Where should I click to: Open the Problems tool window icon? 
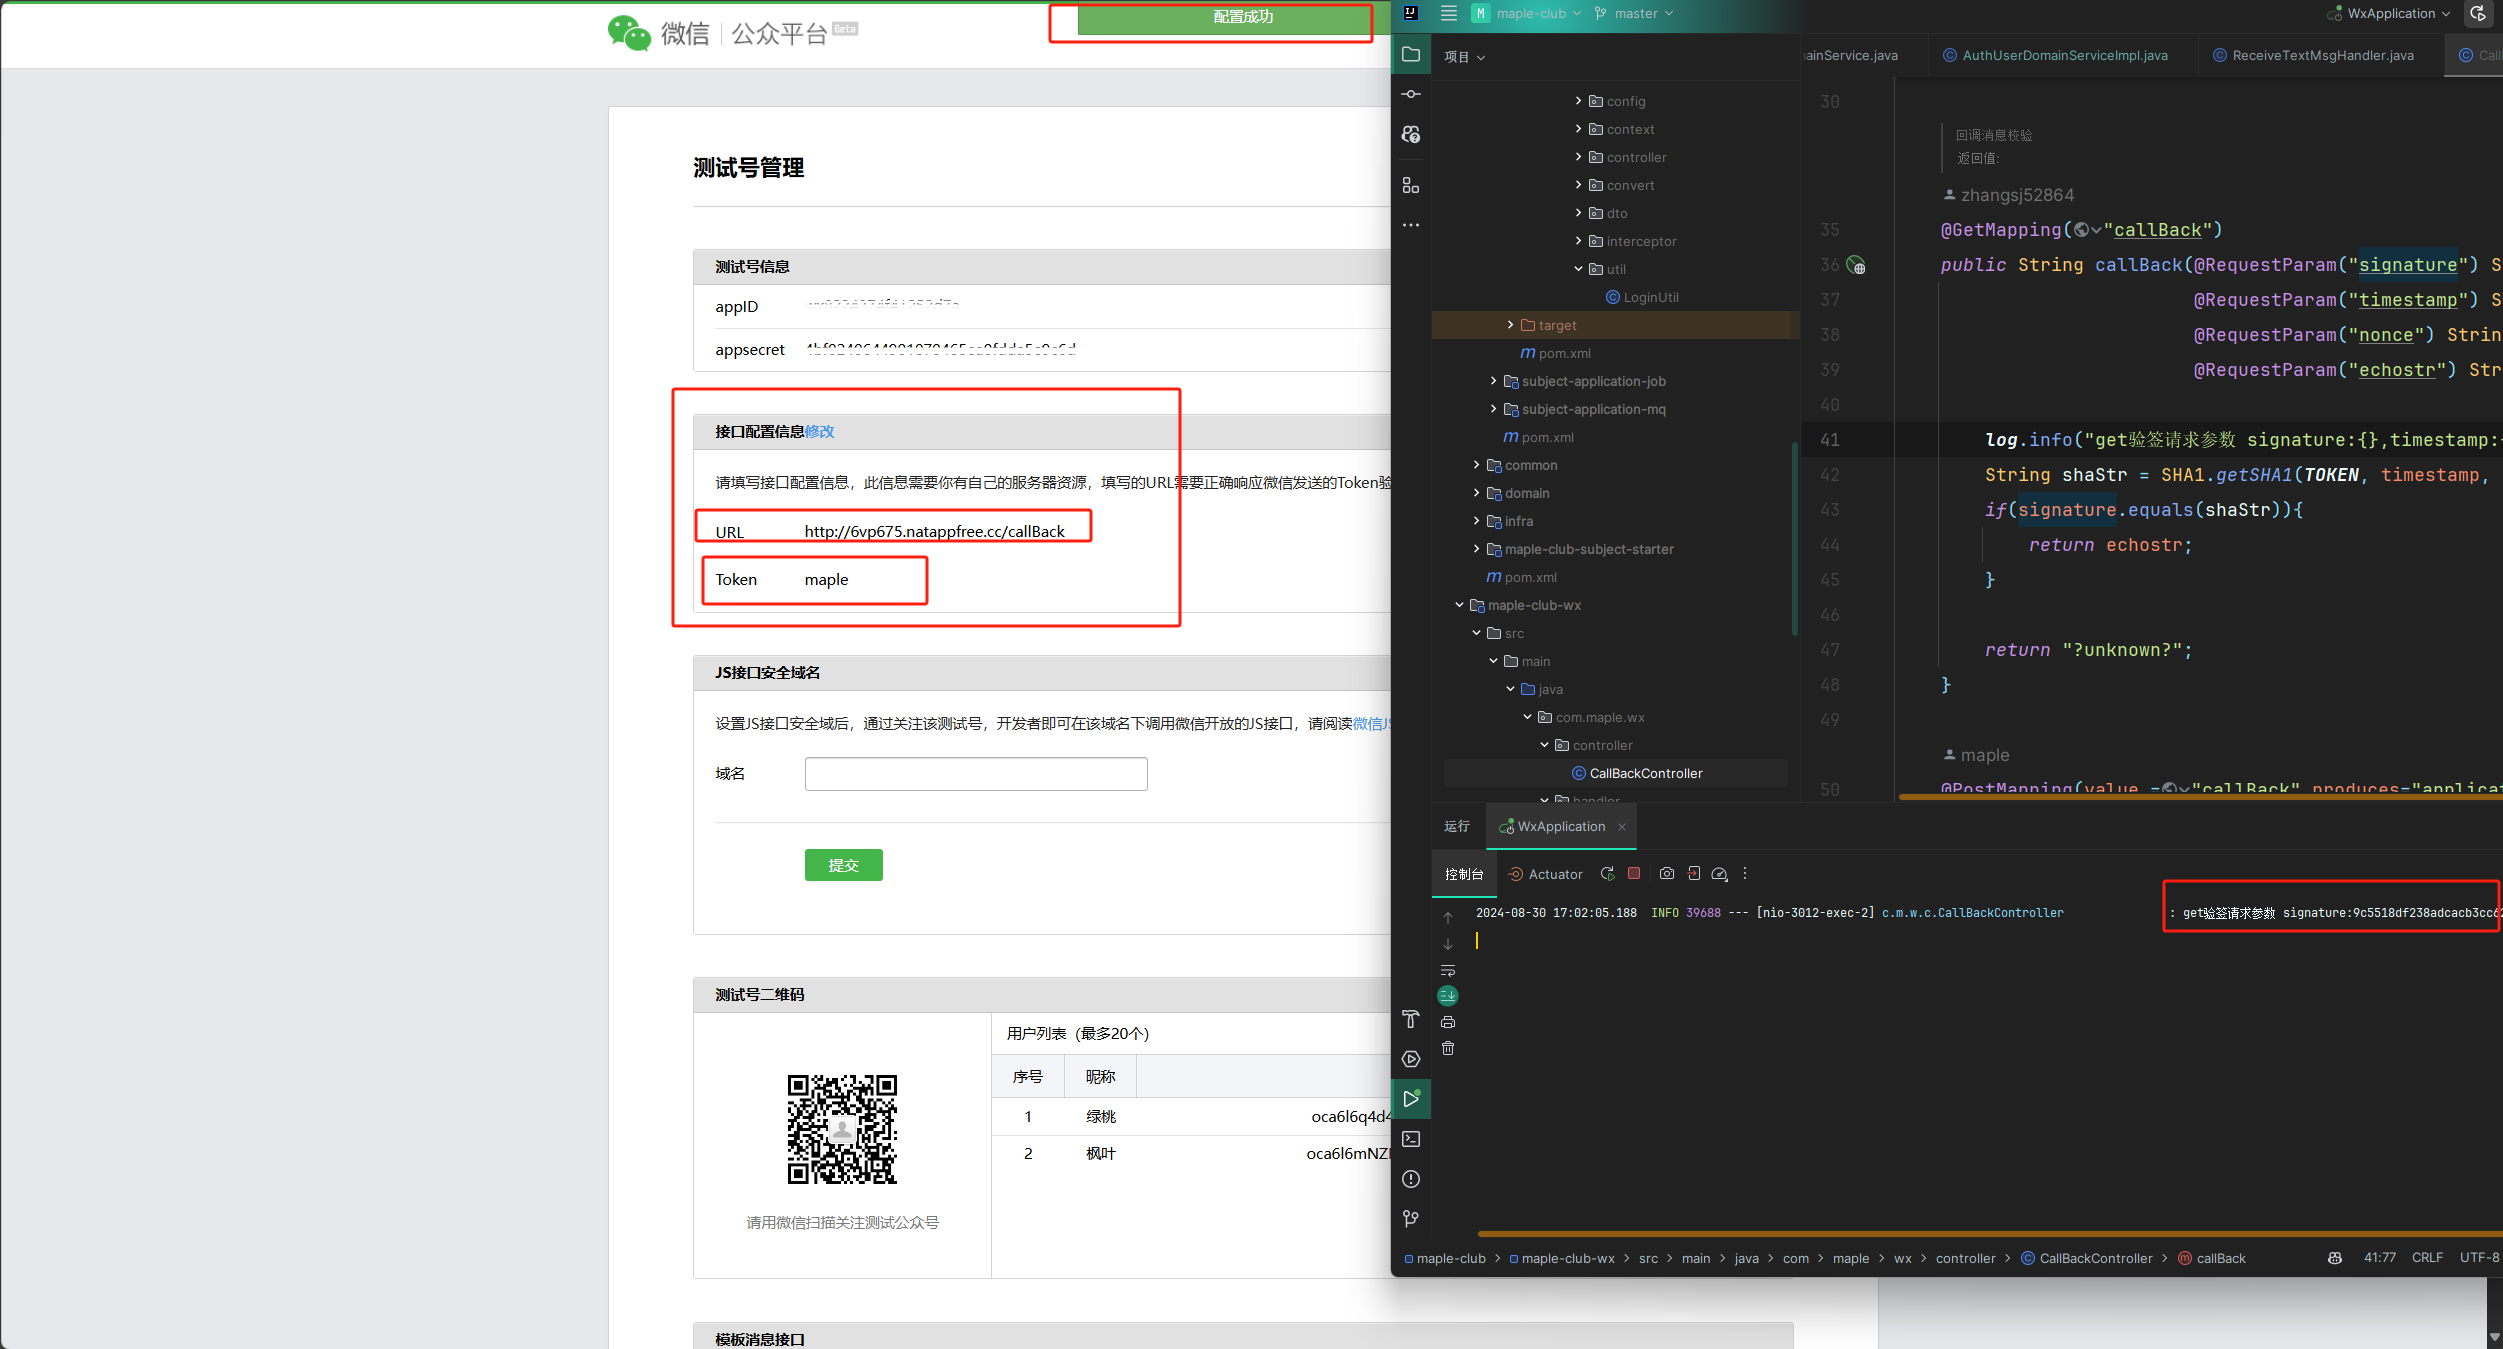tap(1411, 1179)
